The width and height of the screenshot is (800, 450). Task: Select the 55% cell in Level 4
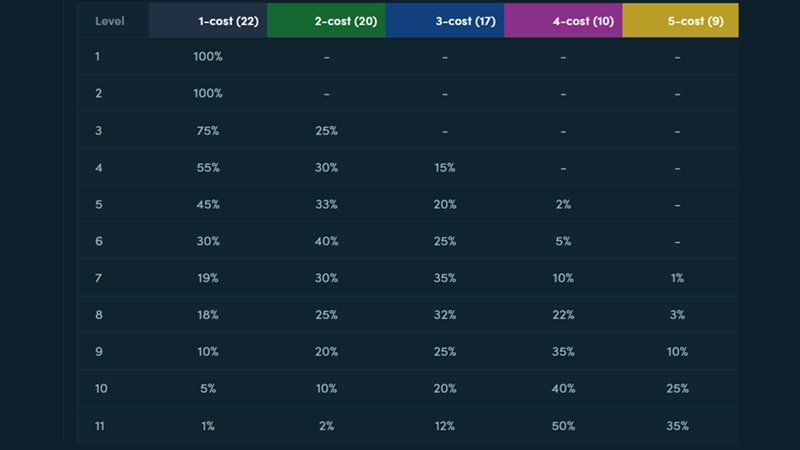208,168
